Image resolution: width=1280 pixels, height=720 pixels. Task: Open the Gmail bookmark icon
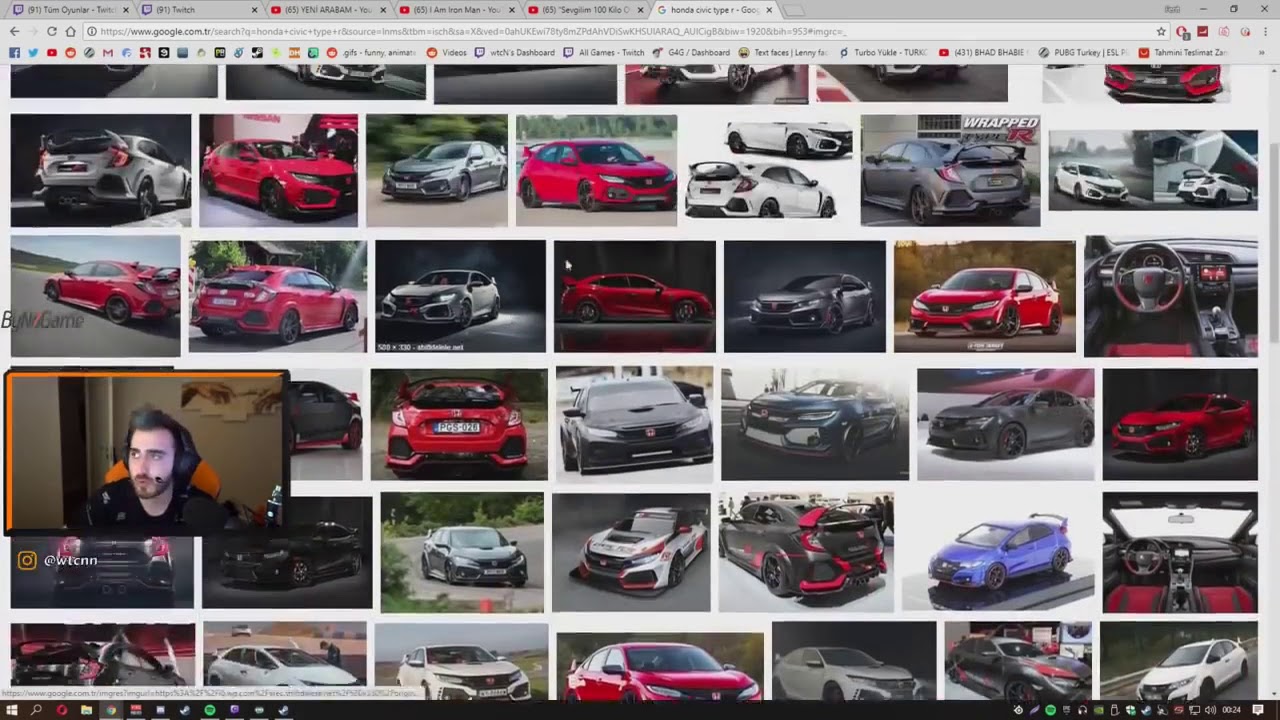coord(108,52)
